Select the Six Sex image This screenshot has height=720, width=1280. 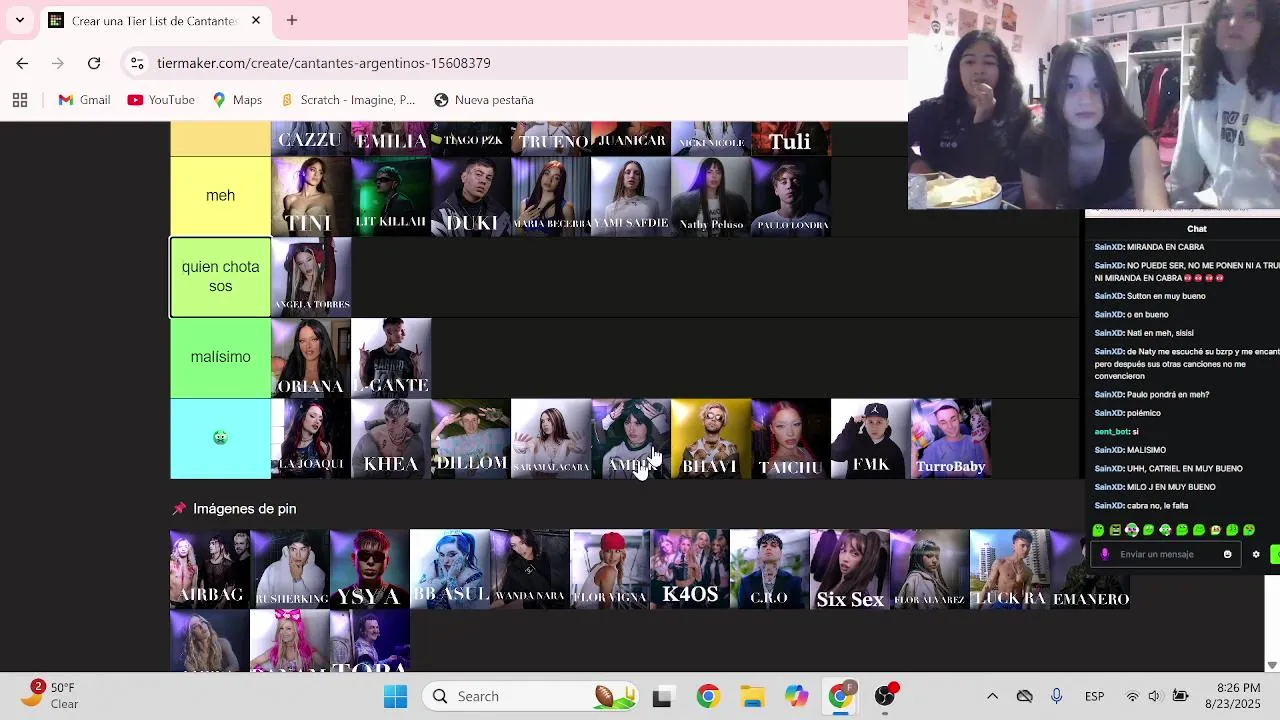tap(850, 569)
